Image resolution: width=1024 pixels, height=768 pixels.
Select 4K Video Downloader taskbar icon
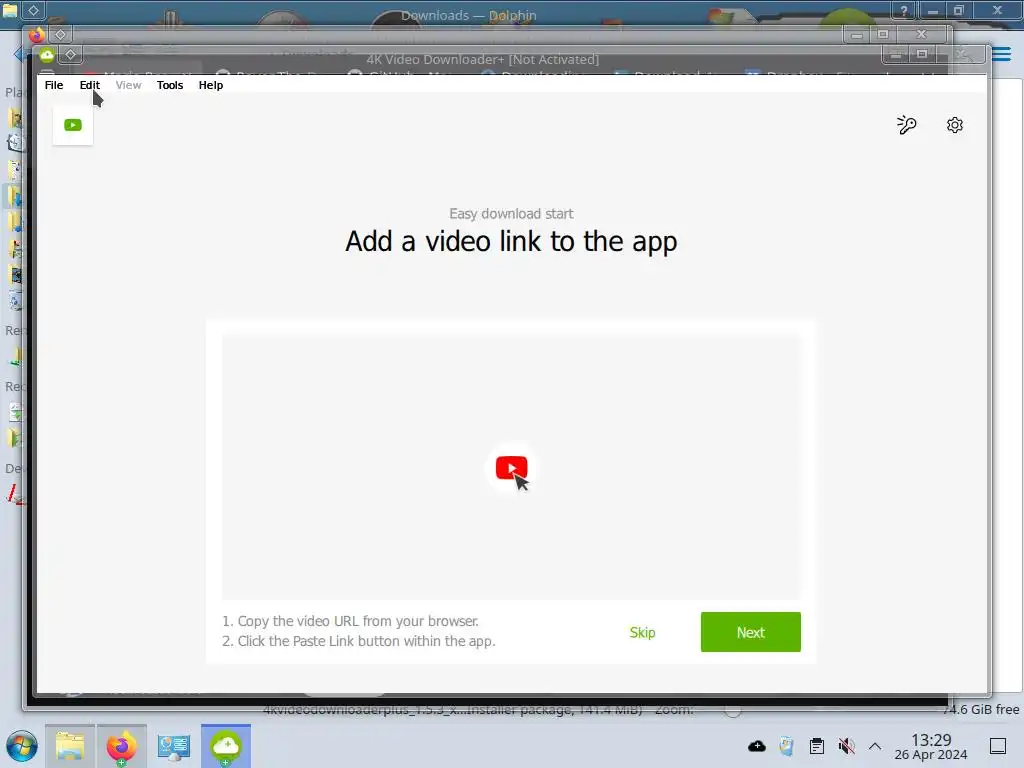pos(226,746)
